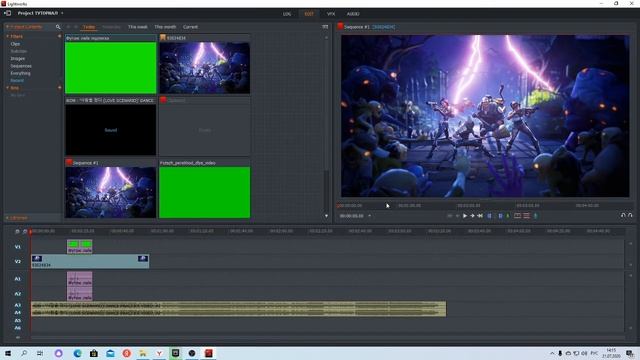640x360 pixels.
Task: Click the timeline zoom-in icon
Action: pyautogui.click(x=25, y=231)
